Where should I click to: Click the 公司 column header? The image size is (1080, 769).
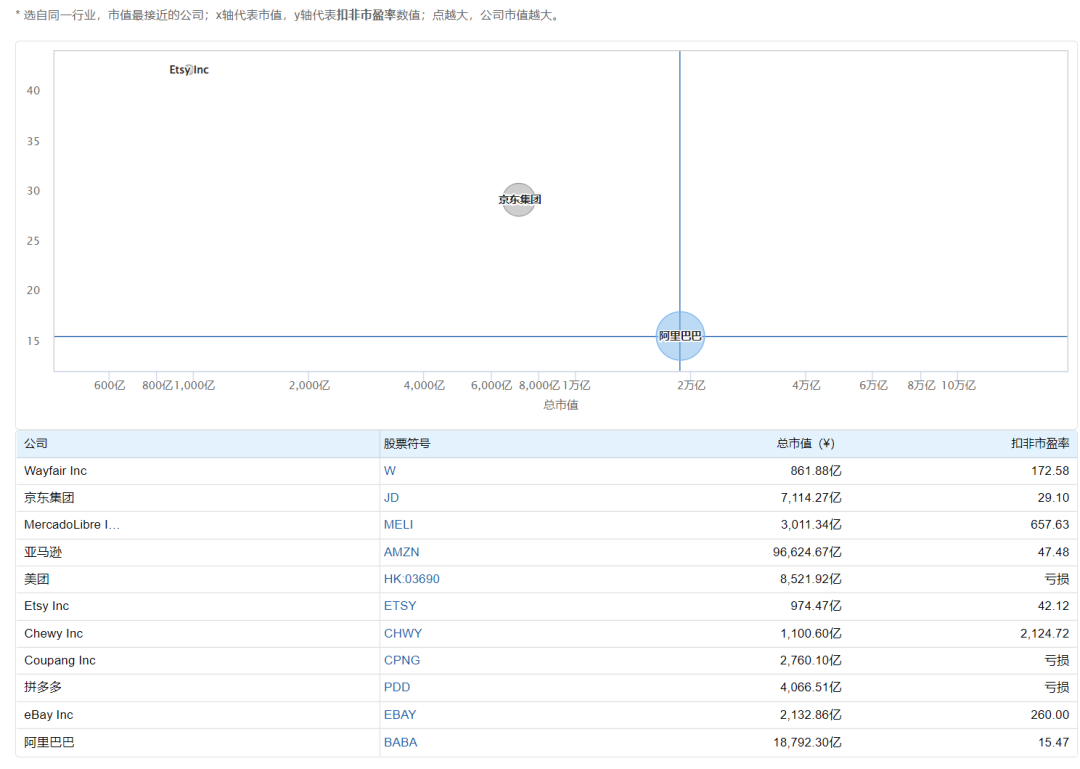36,443
